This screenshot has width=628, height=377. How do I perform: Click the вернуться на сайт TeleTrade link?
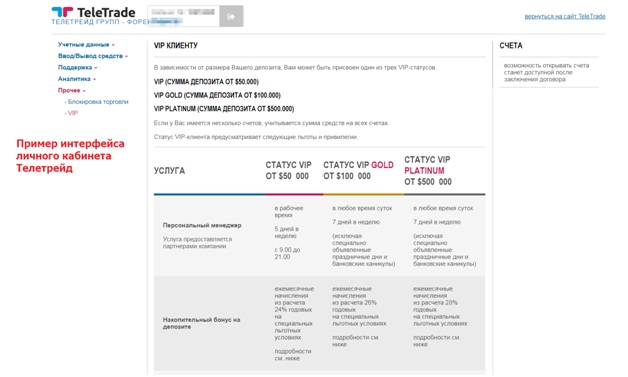[x=565, y=16]
